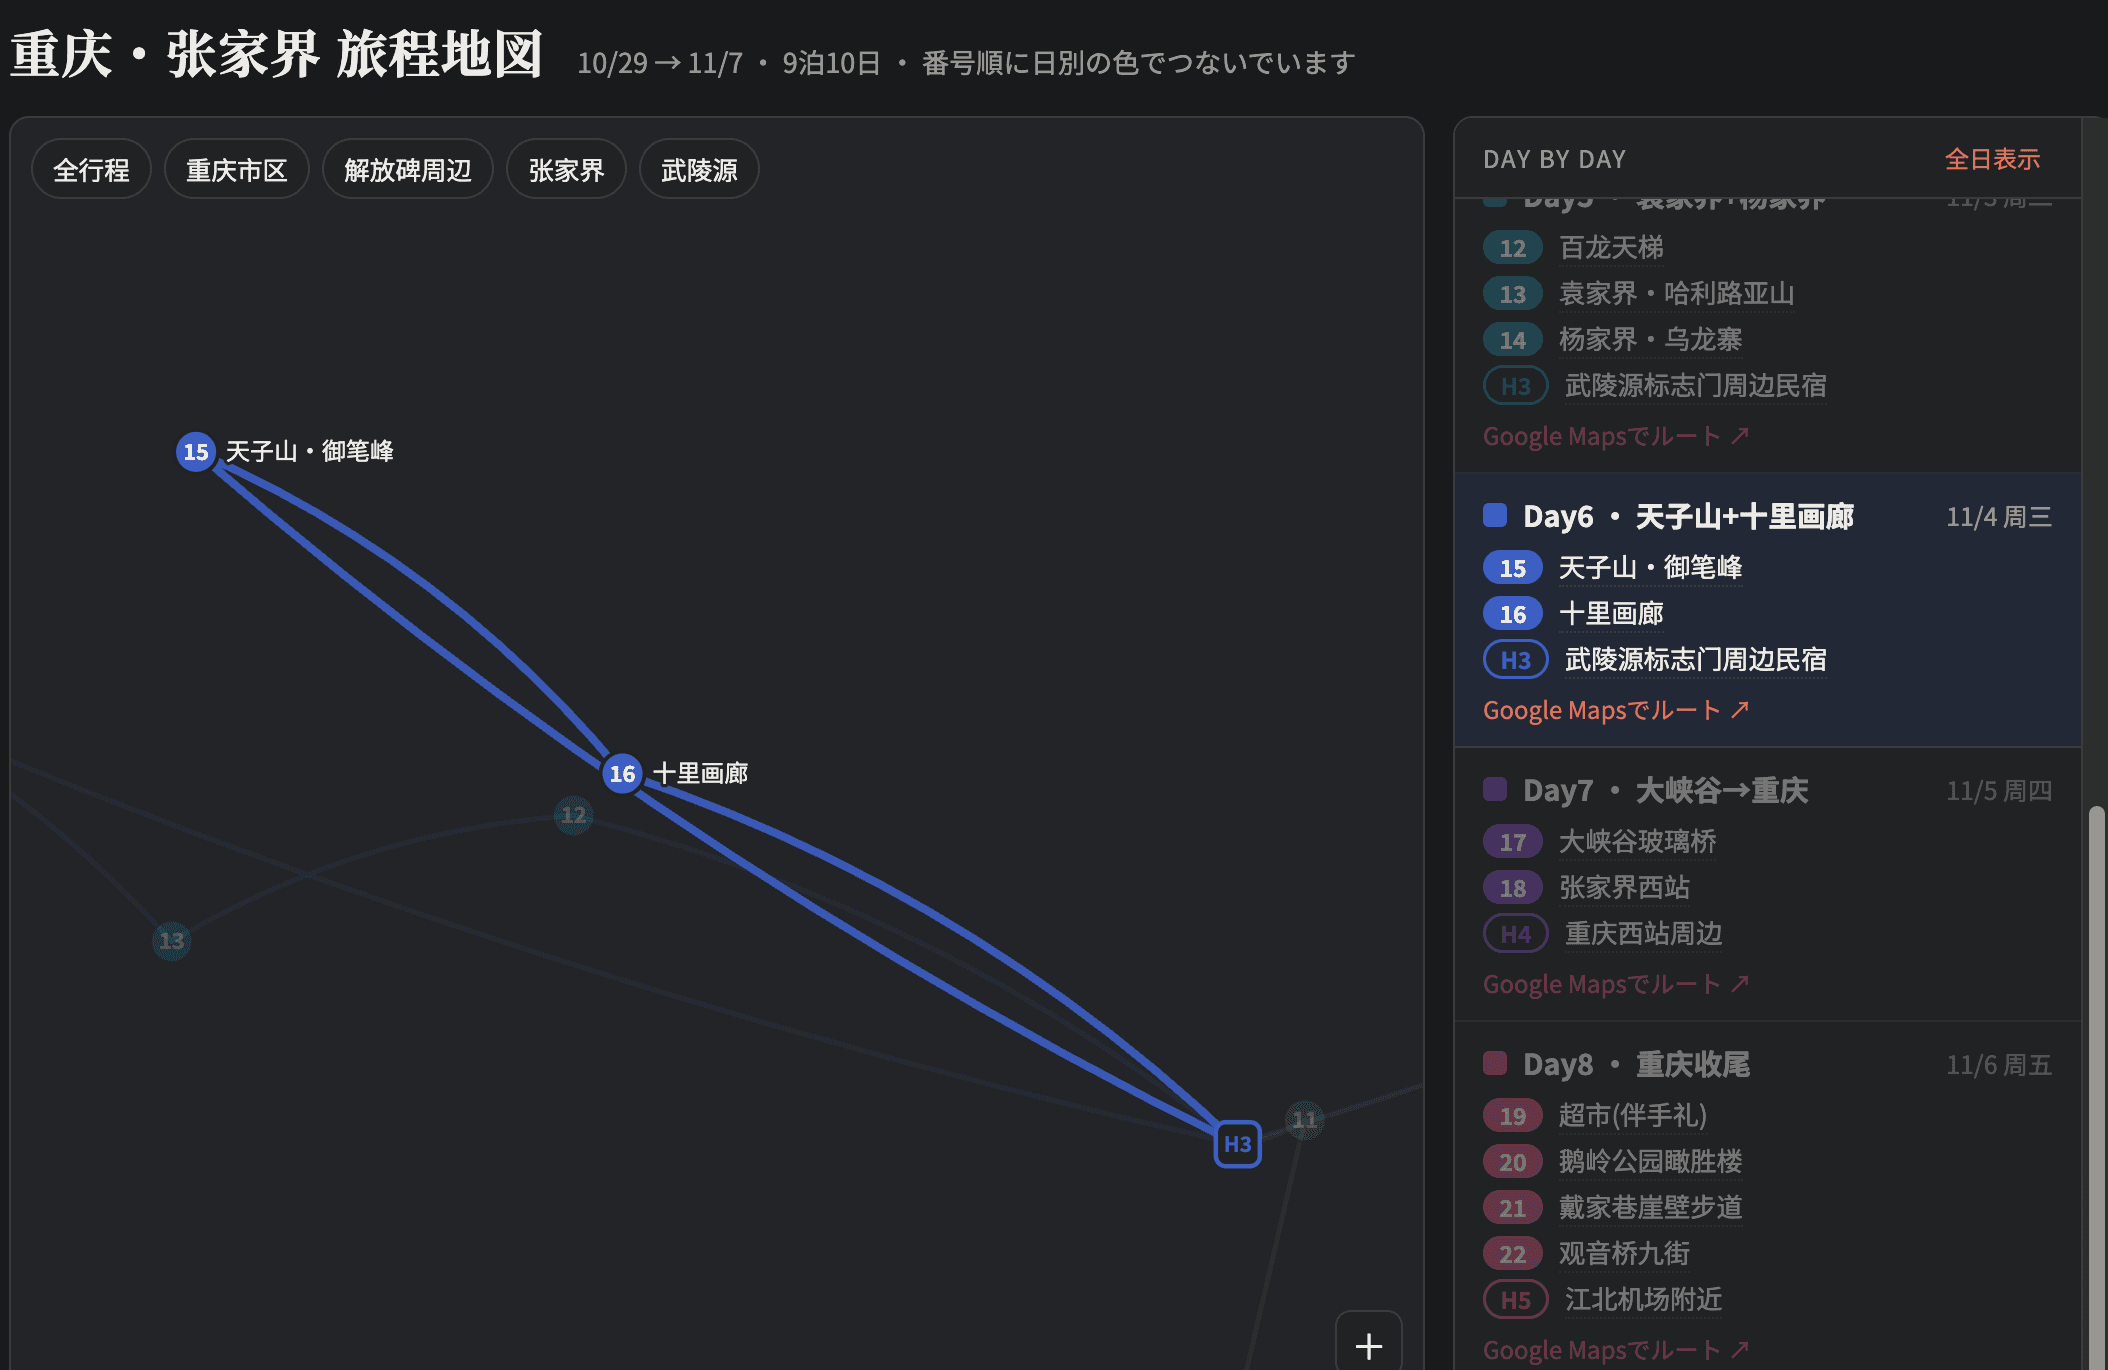
Task: Click faded map marker 11
Action: point(1304,1119)
